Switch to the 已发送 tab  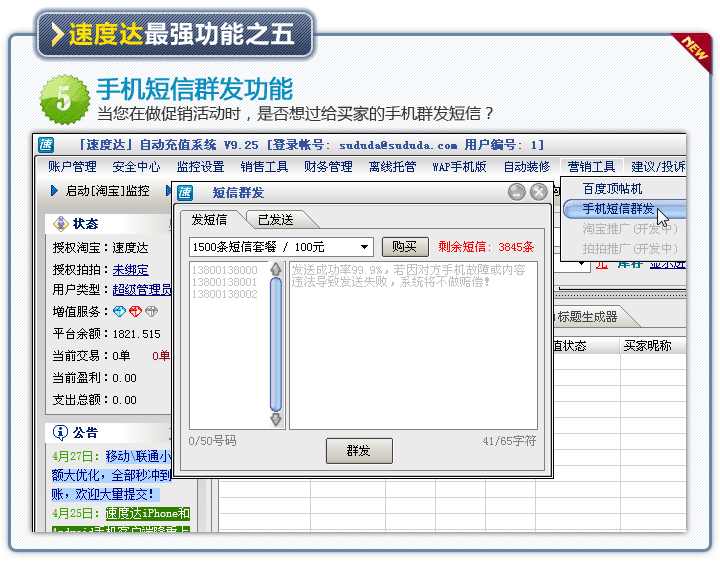point(276,220)
